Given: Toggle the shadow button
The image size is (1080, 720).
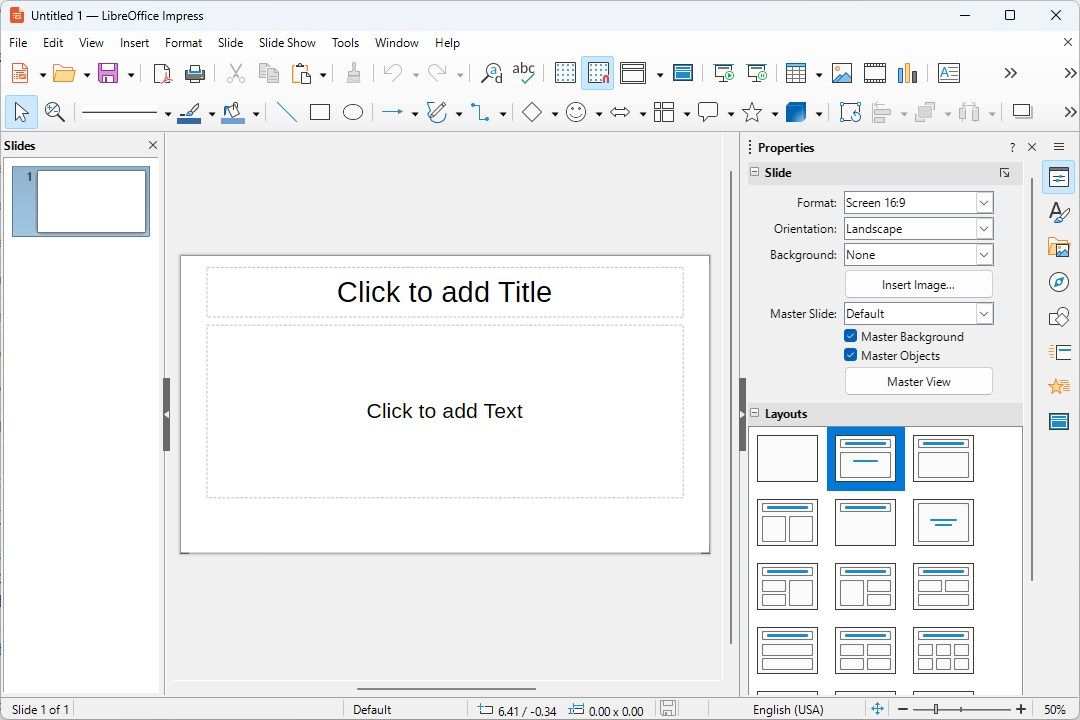Looking at the screenshot, I should click(x=1022, y=112).
